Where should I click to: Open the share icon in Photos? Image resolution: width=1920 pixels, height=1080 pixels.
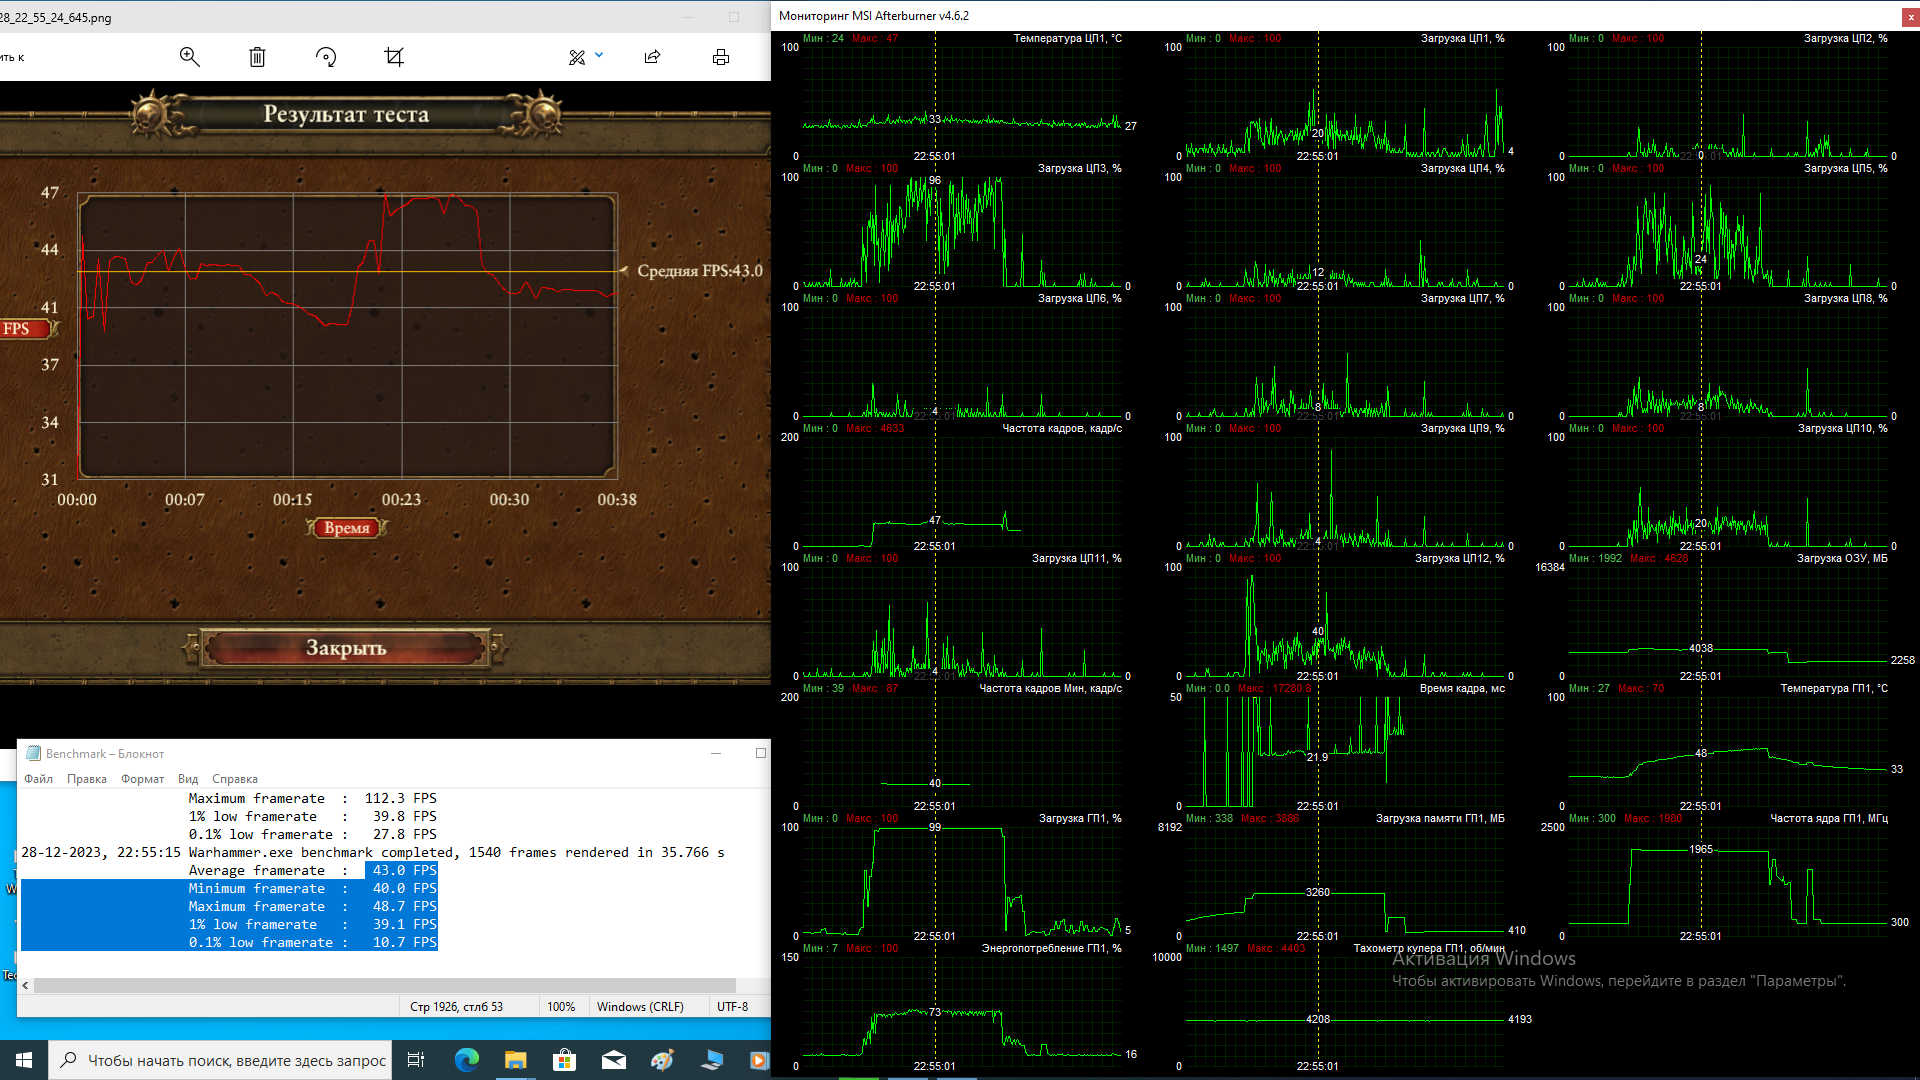(x=652, y=57)
